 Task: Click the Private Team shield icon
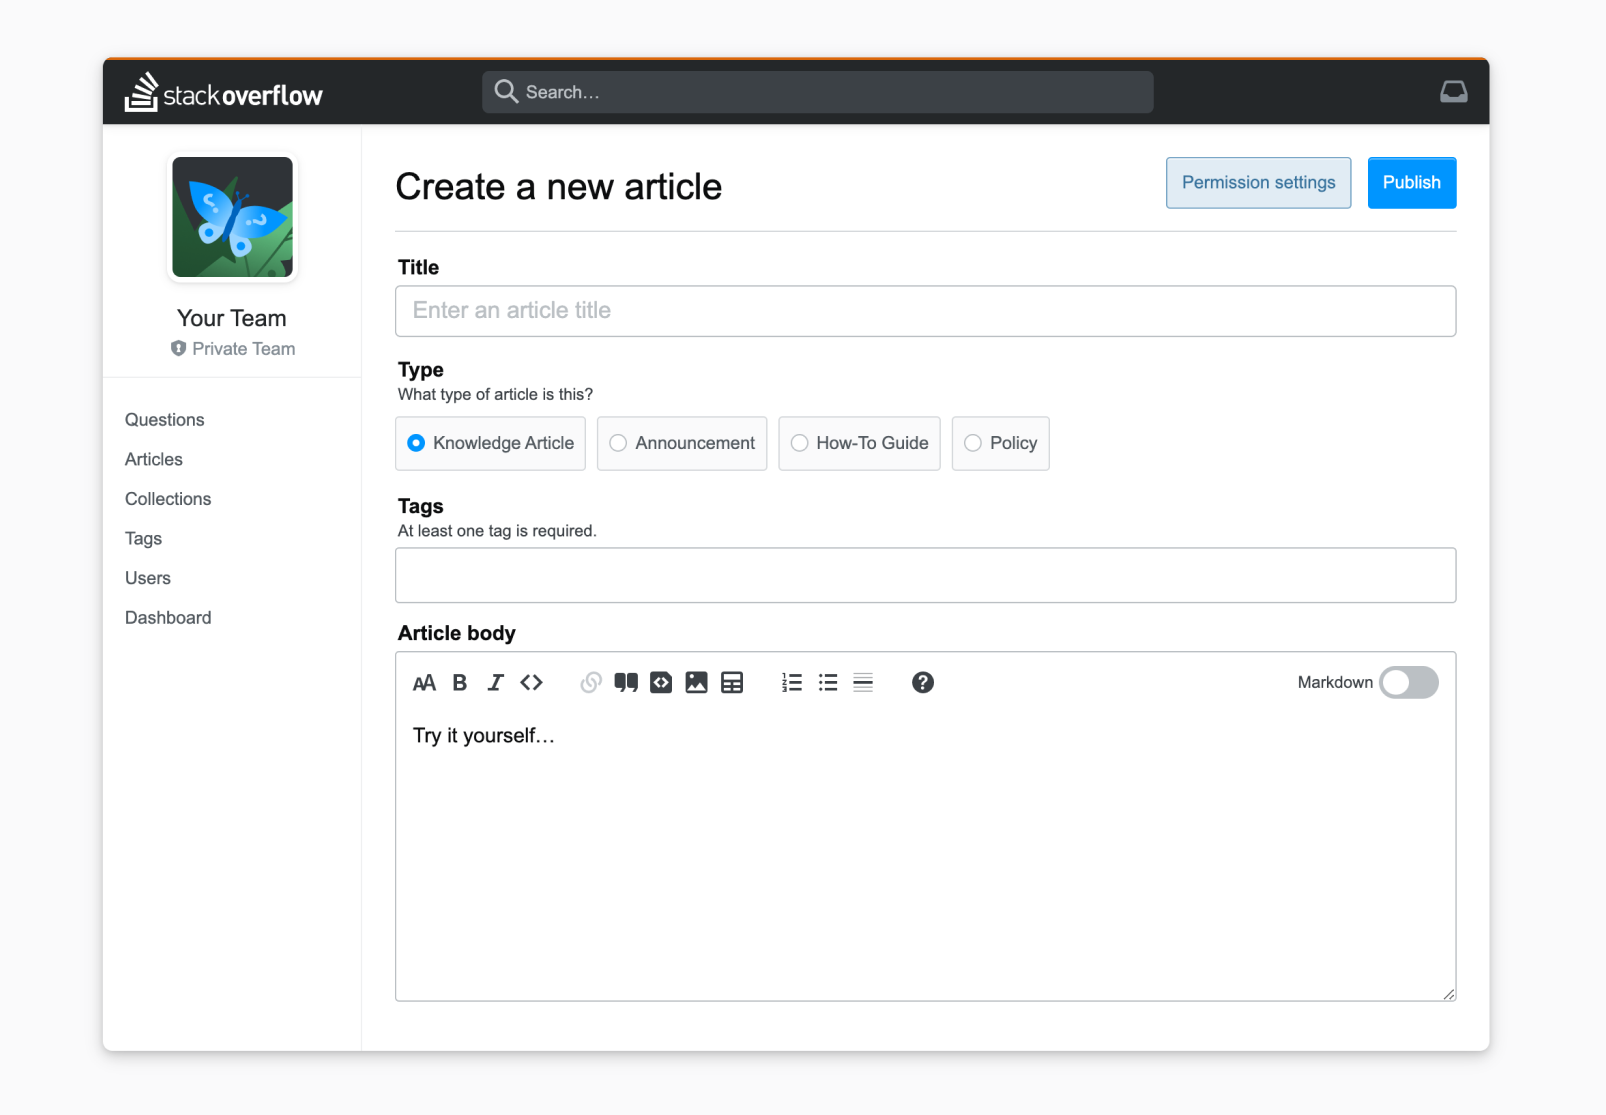tap(178, 349)
